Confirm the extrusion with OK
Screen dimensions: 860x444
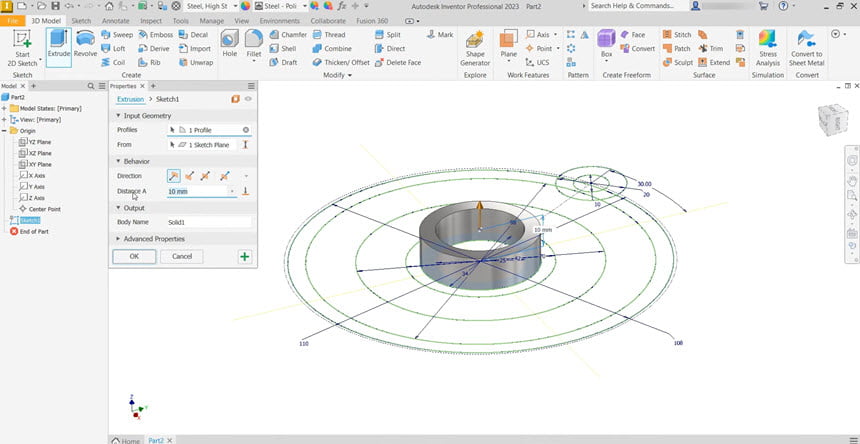pos(134,256)
